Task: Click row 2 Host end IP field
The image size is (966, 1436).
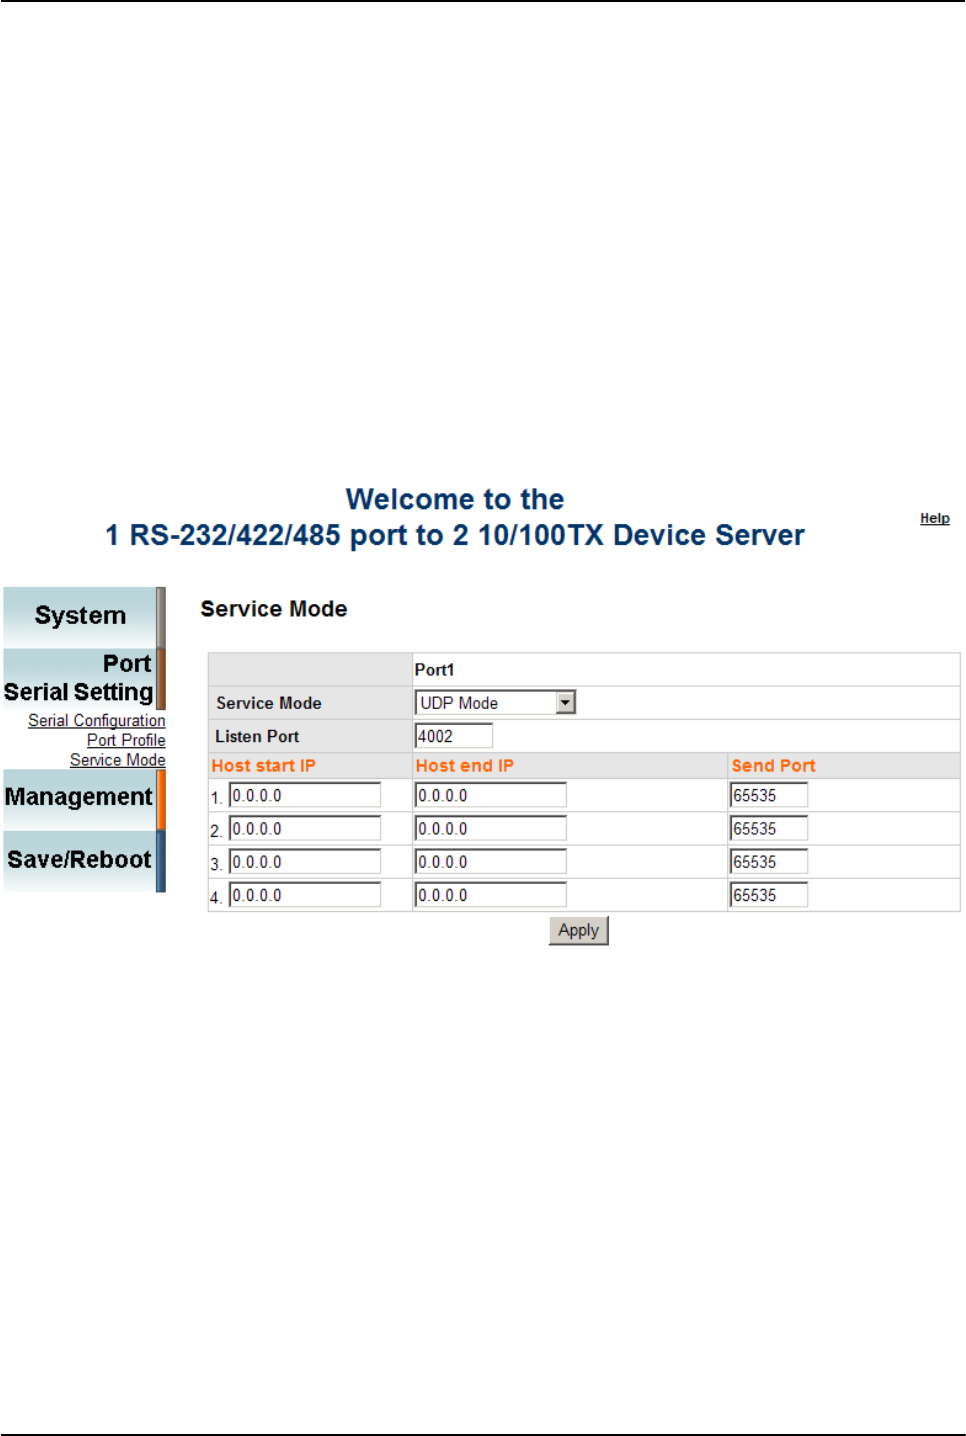Action: coord(491,828)
